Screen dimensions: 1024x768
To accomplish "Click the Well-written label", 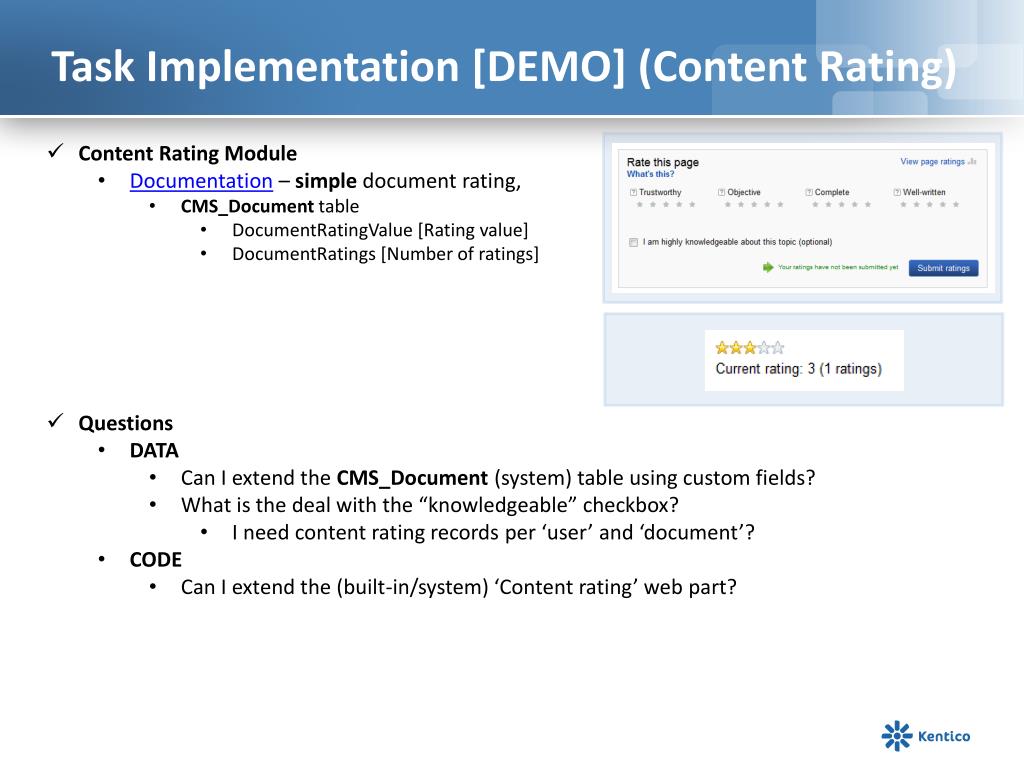I will coord(923,192).
